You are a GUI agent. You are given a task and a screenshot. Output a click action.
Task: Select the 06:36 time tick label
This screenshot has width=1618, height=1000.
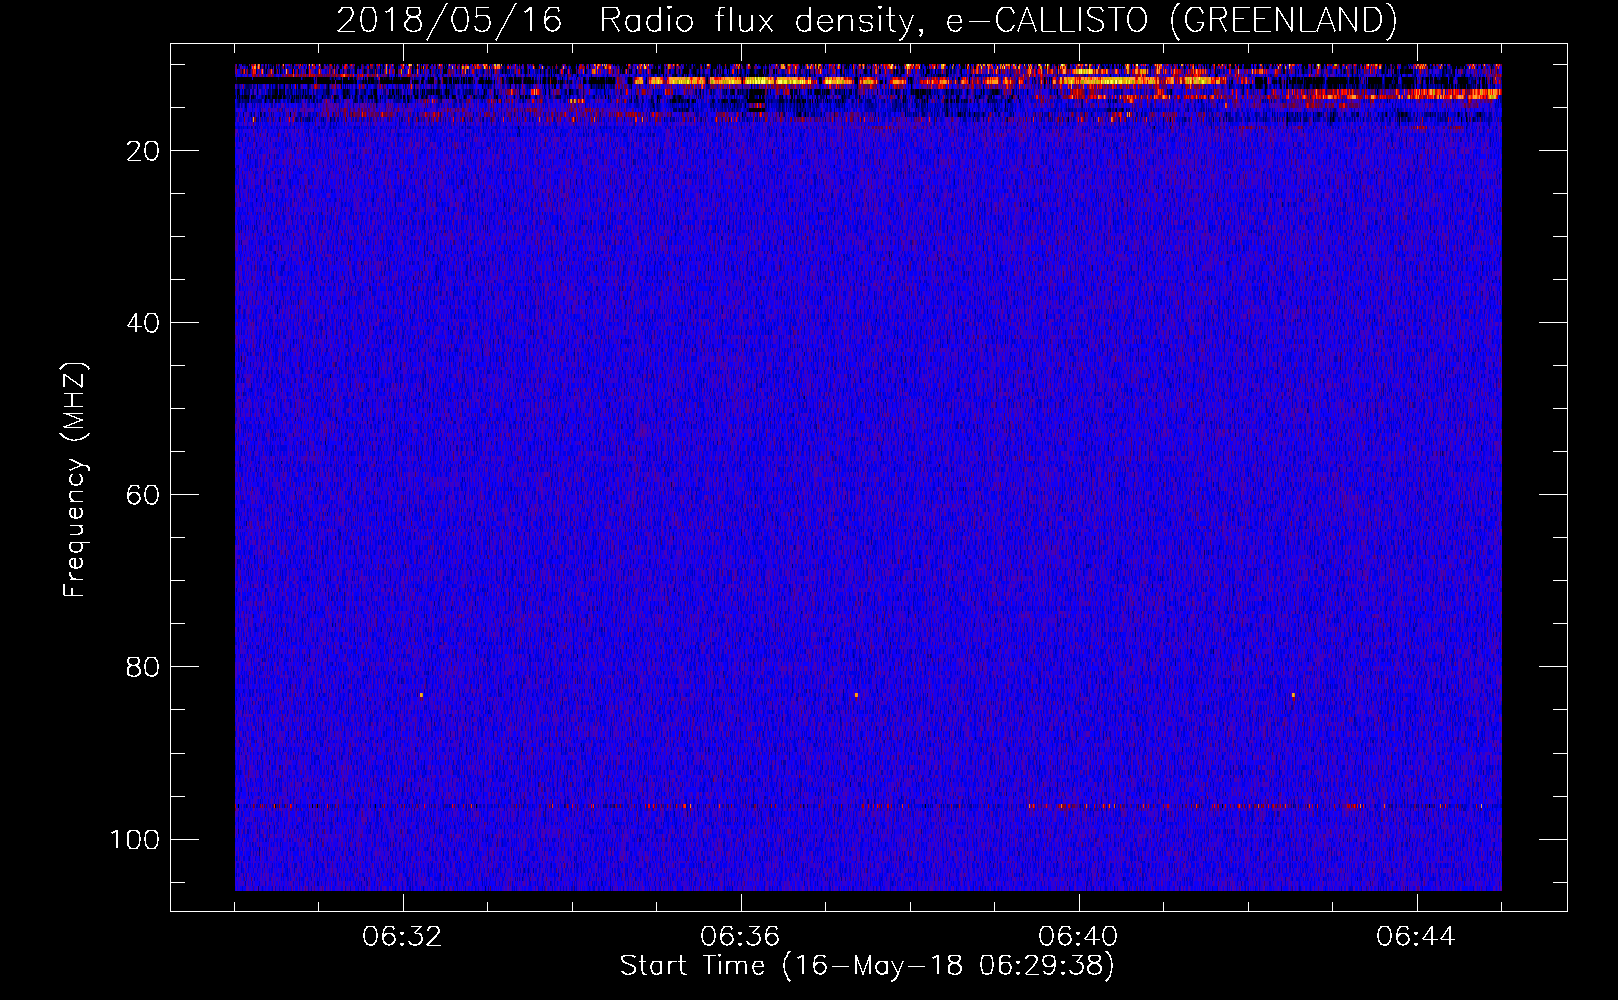click(740, 937)
